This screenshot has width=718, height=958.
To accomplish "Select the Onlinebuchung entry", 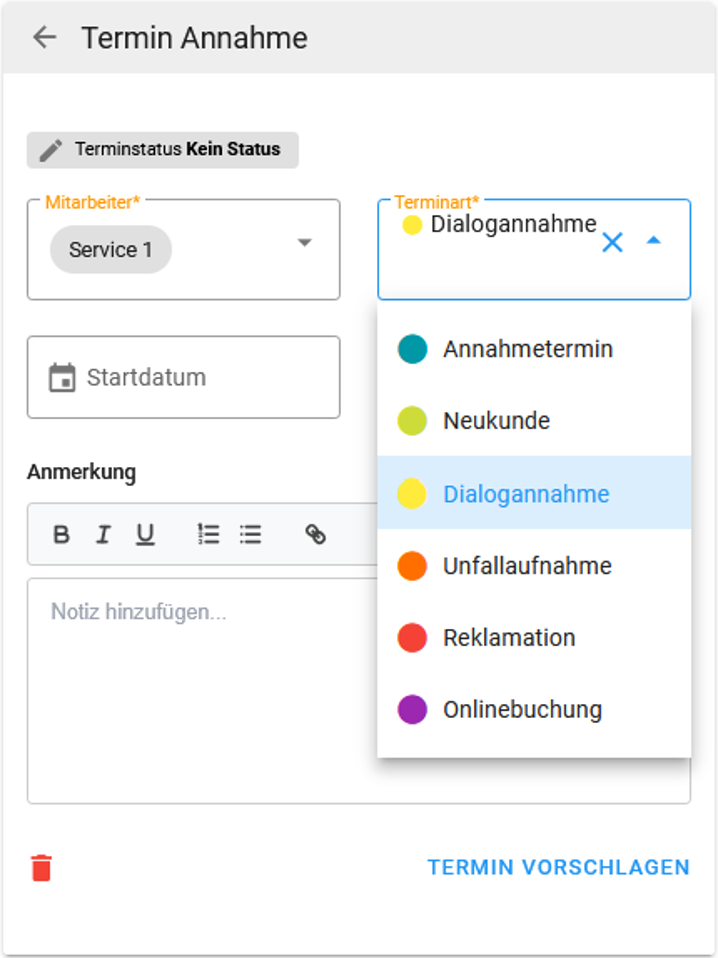I will 534,709.
